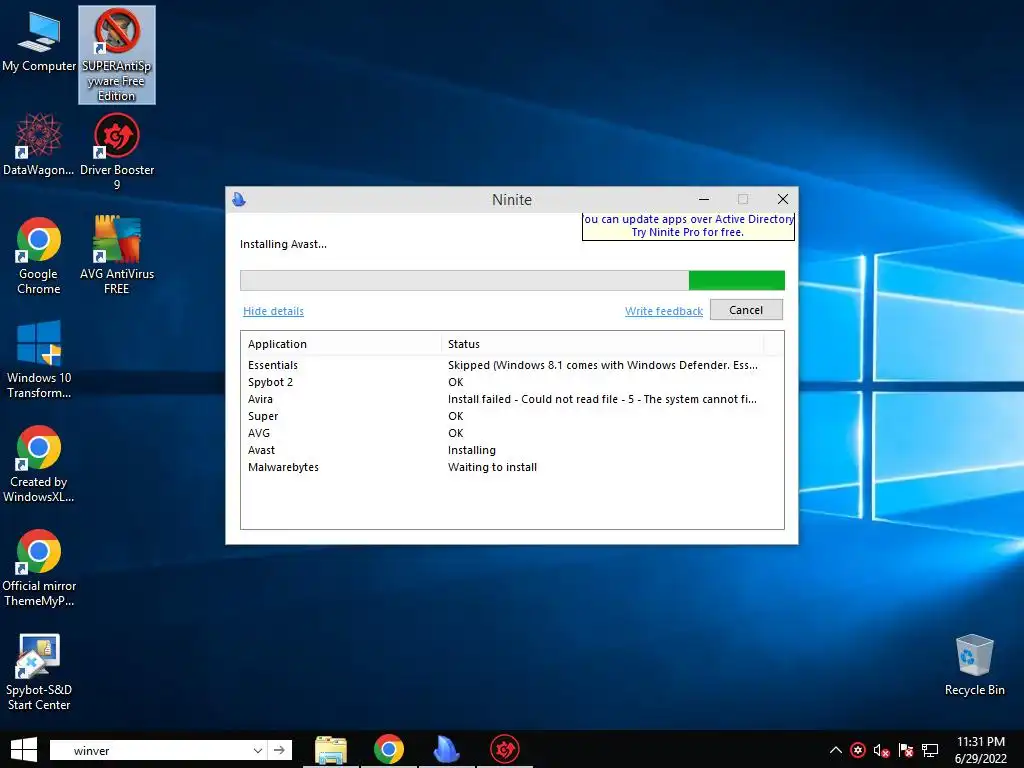
Task: Click the Application column header
Action: coord(341,344)
